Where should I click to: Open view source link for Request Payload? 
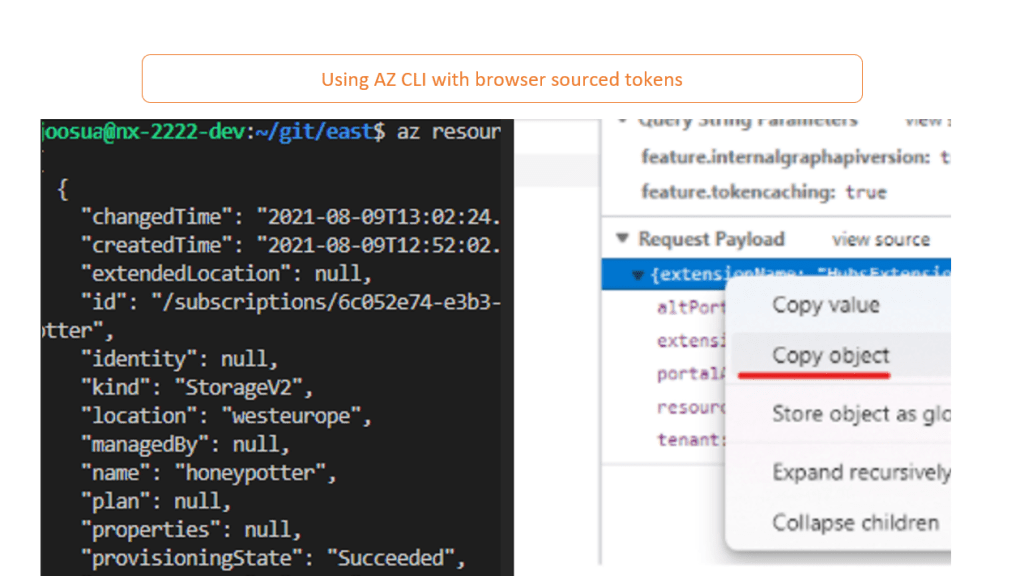click(x=880, y=240)
